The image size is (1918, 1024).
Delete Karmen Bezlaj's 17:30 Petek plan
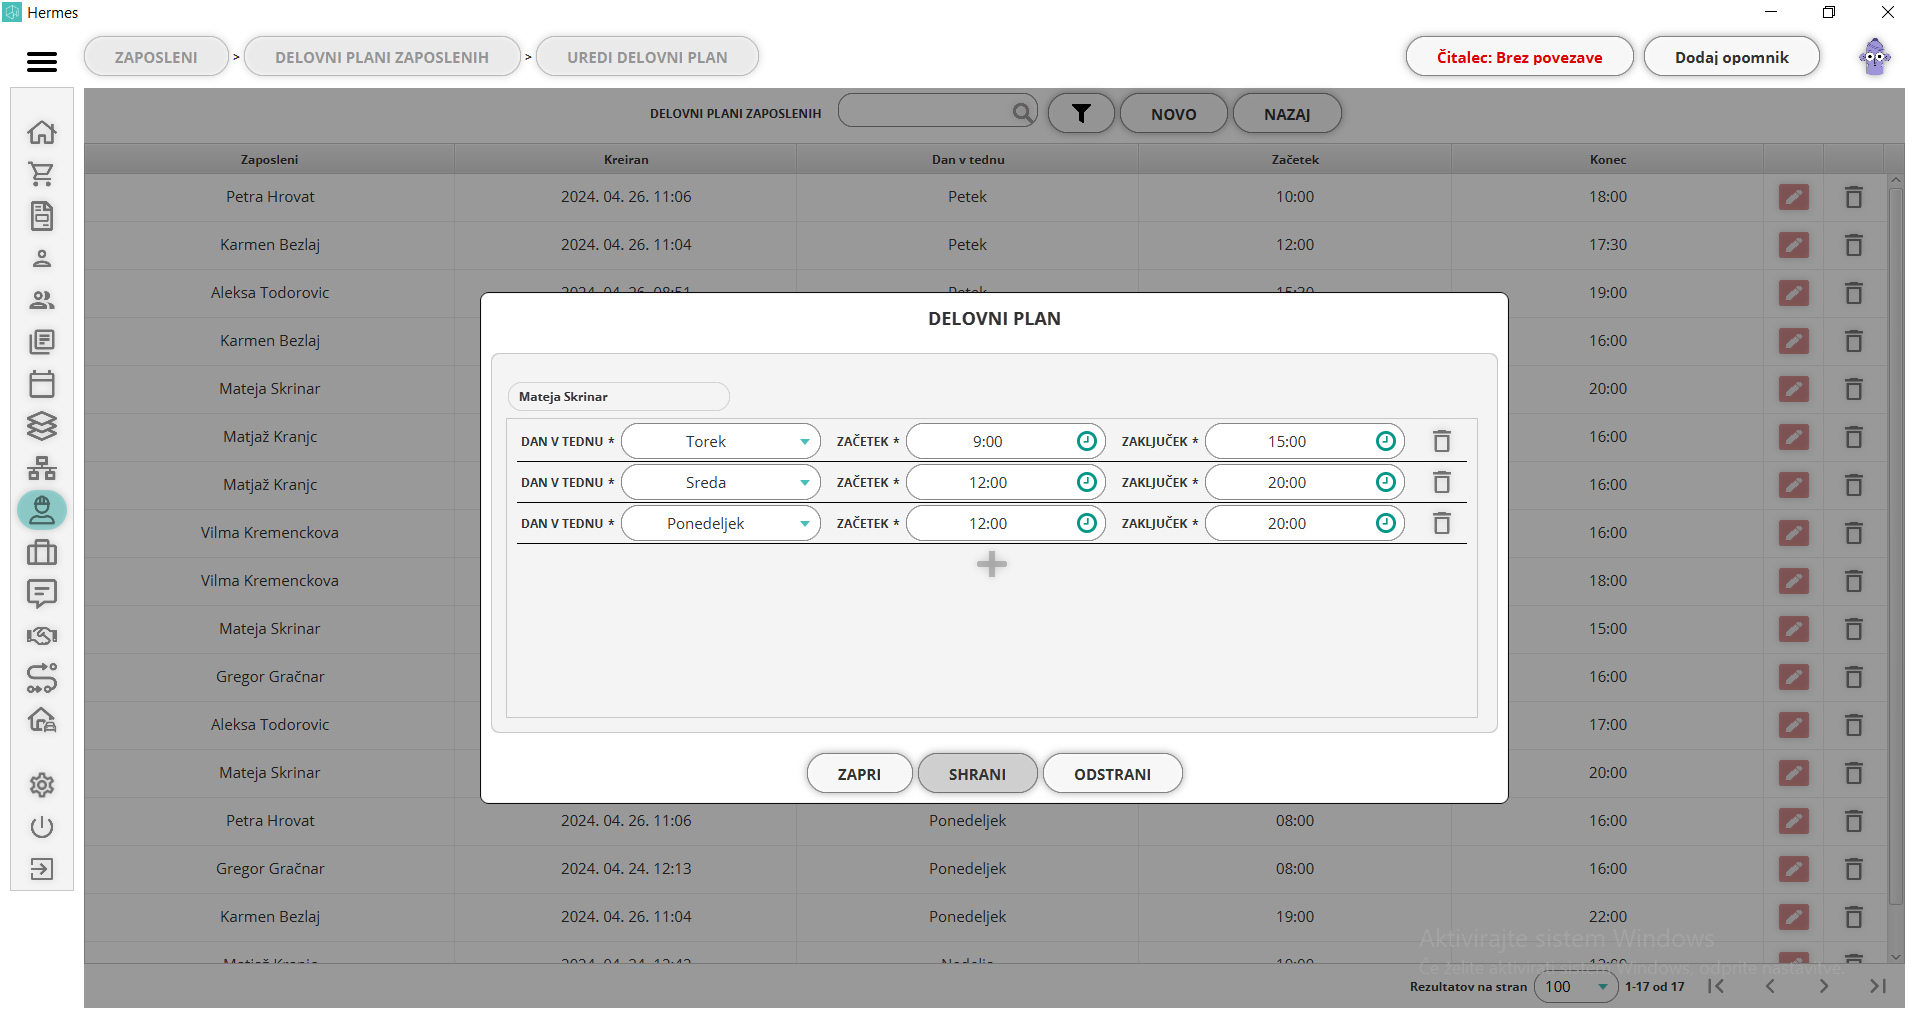click(1853, 245)
